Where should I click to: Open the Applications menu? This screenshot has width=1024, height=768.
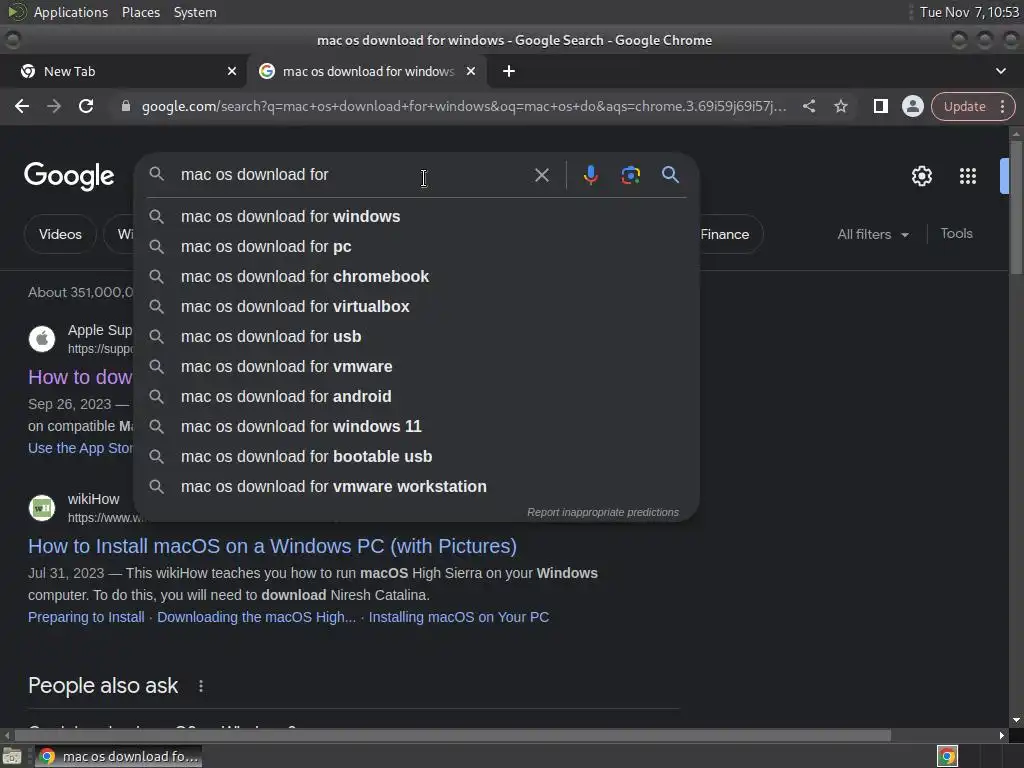[71, 12]
